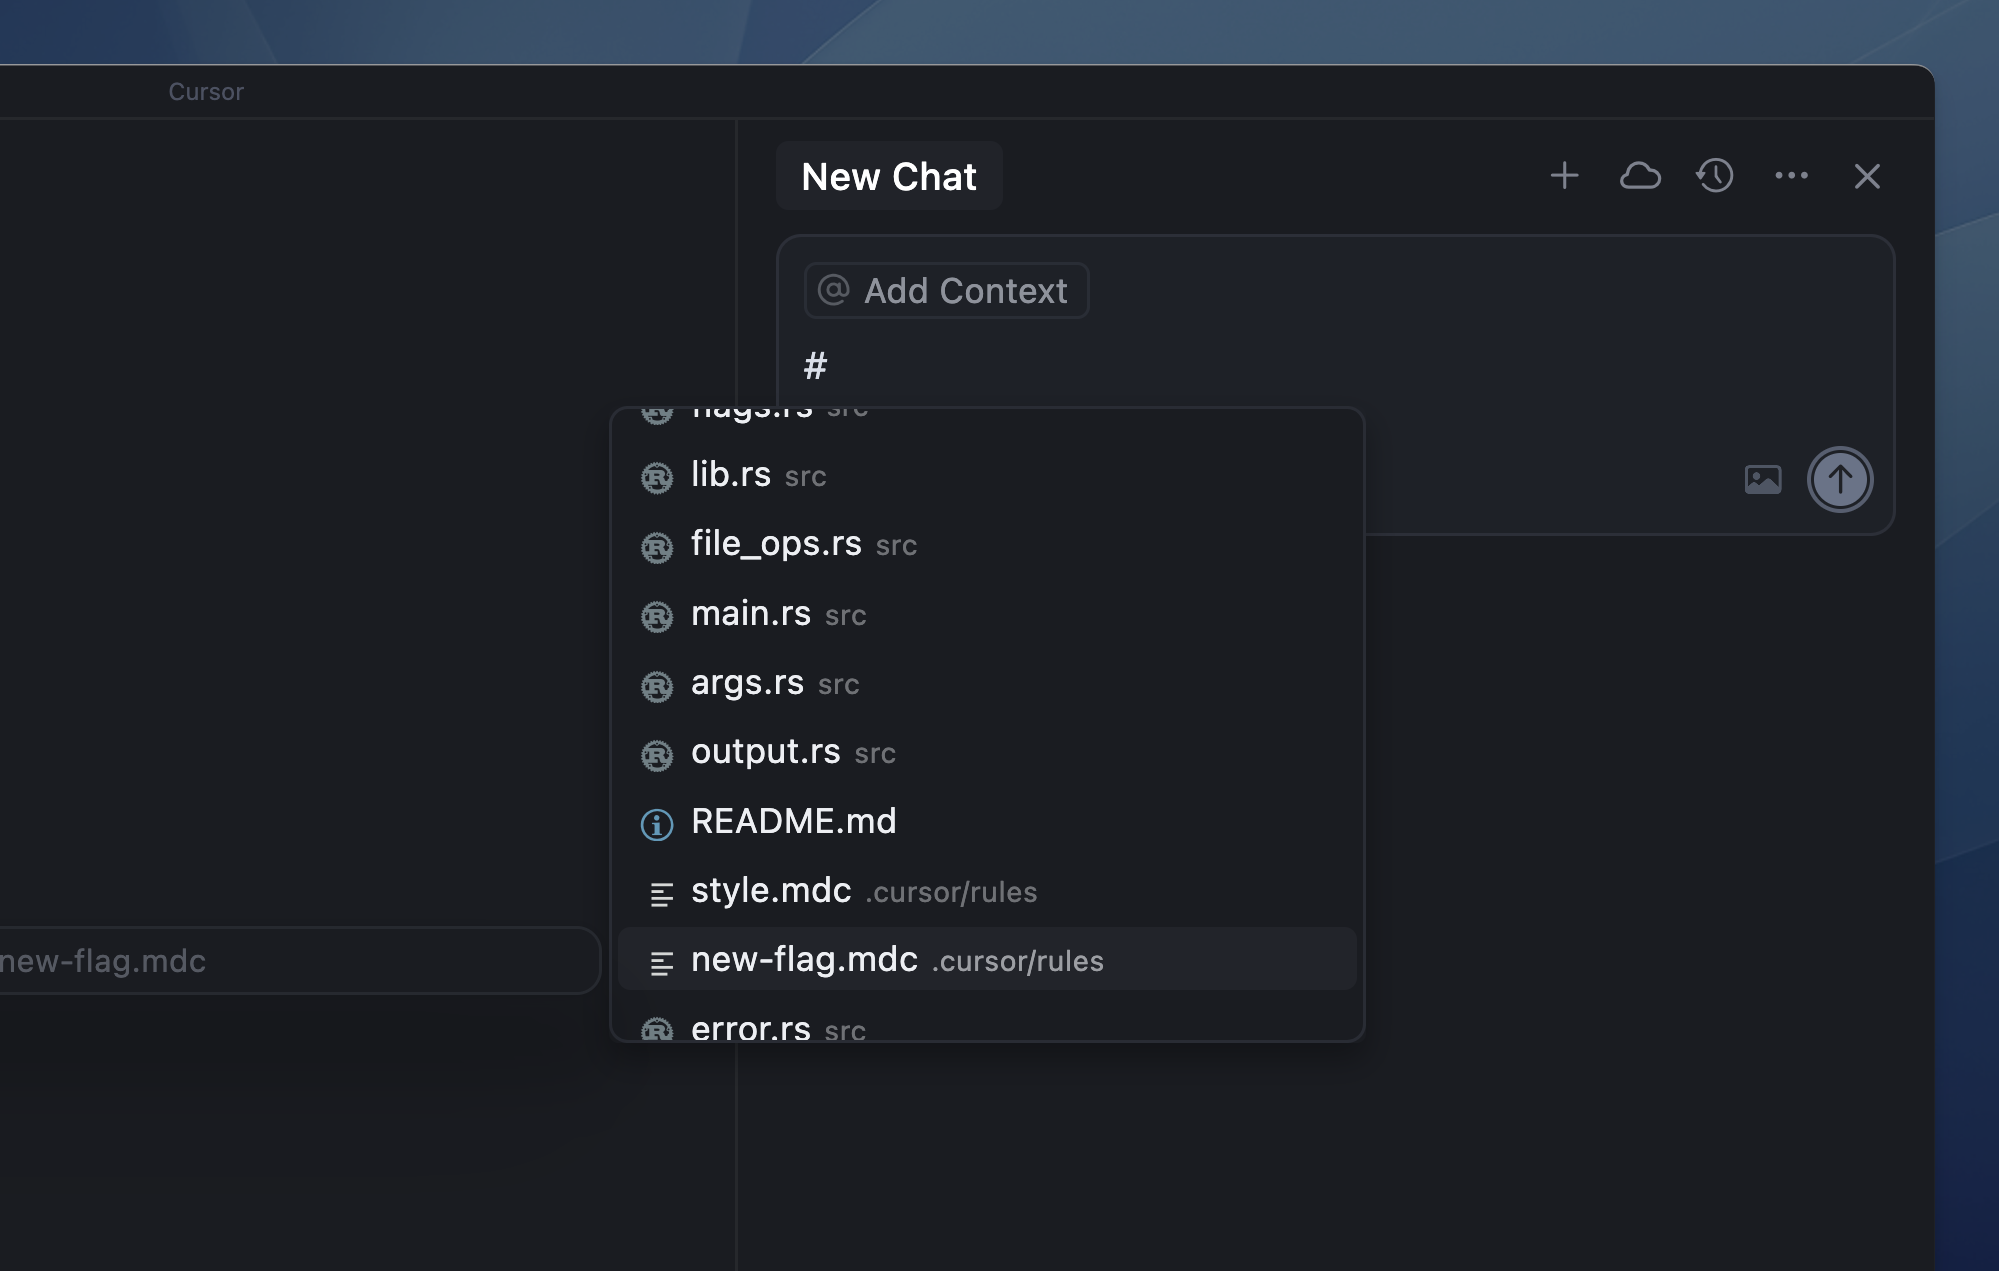Click the info icon beside README.md
Screen dimensions: 1999x1271
pyautogui.click(x=657, y=825)
